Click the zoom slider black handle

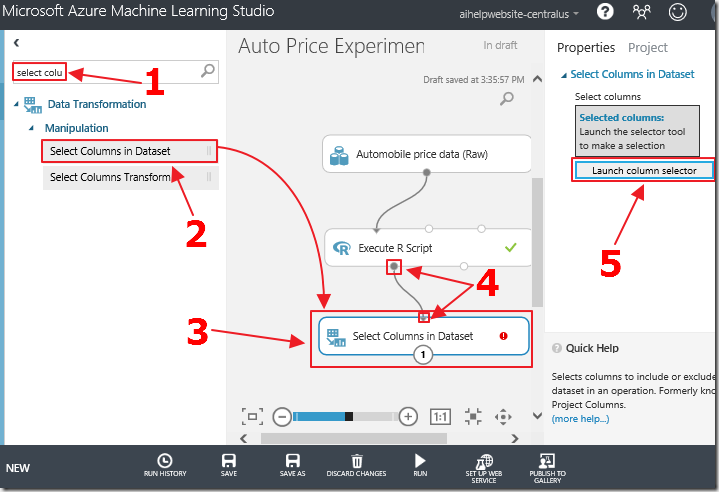(x=349, y=416)
